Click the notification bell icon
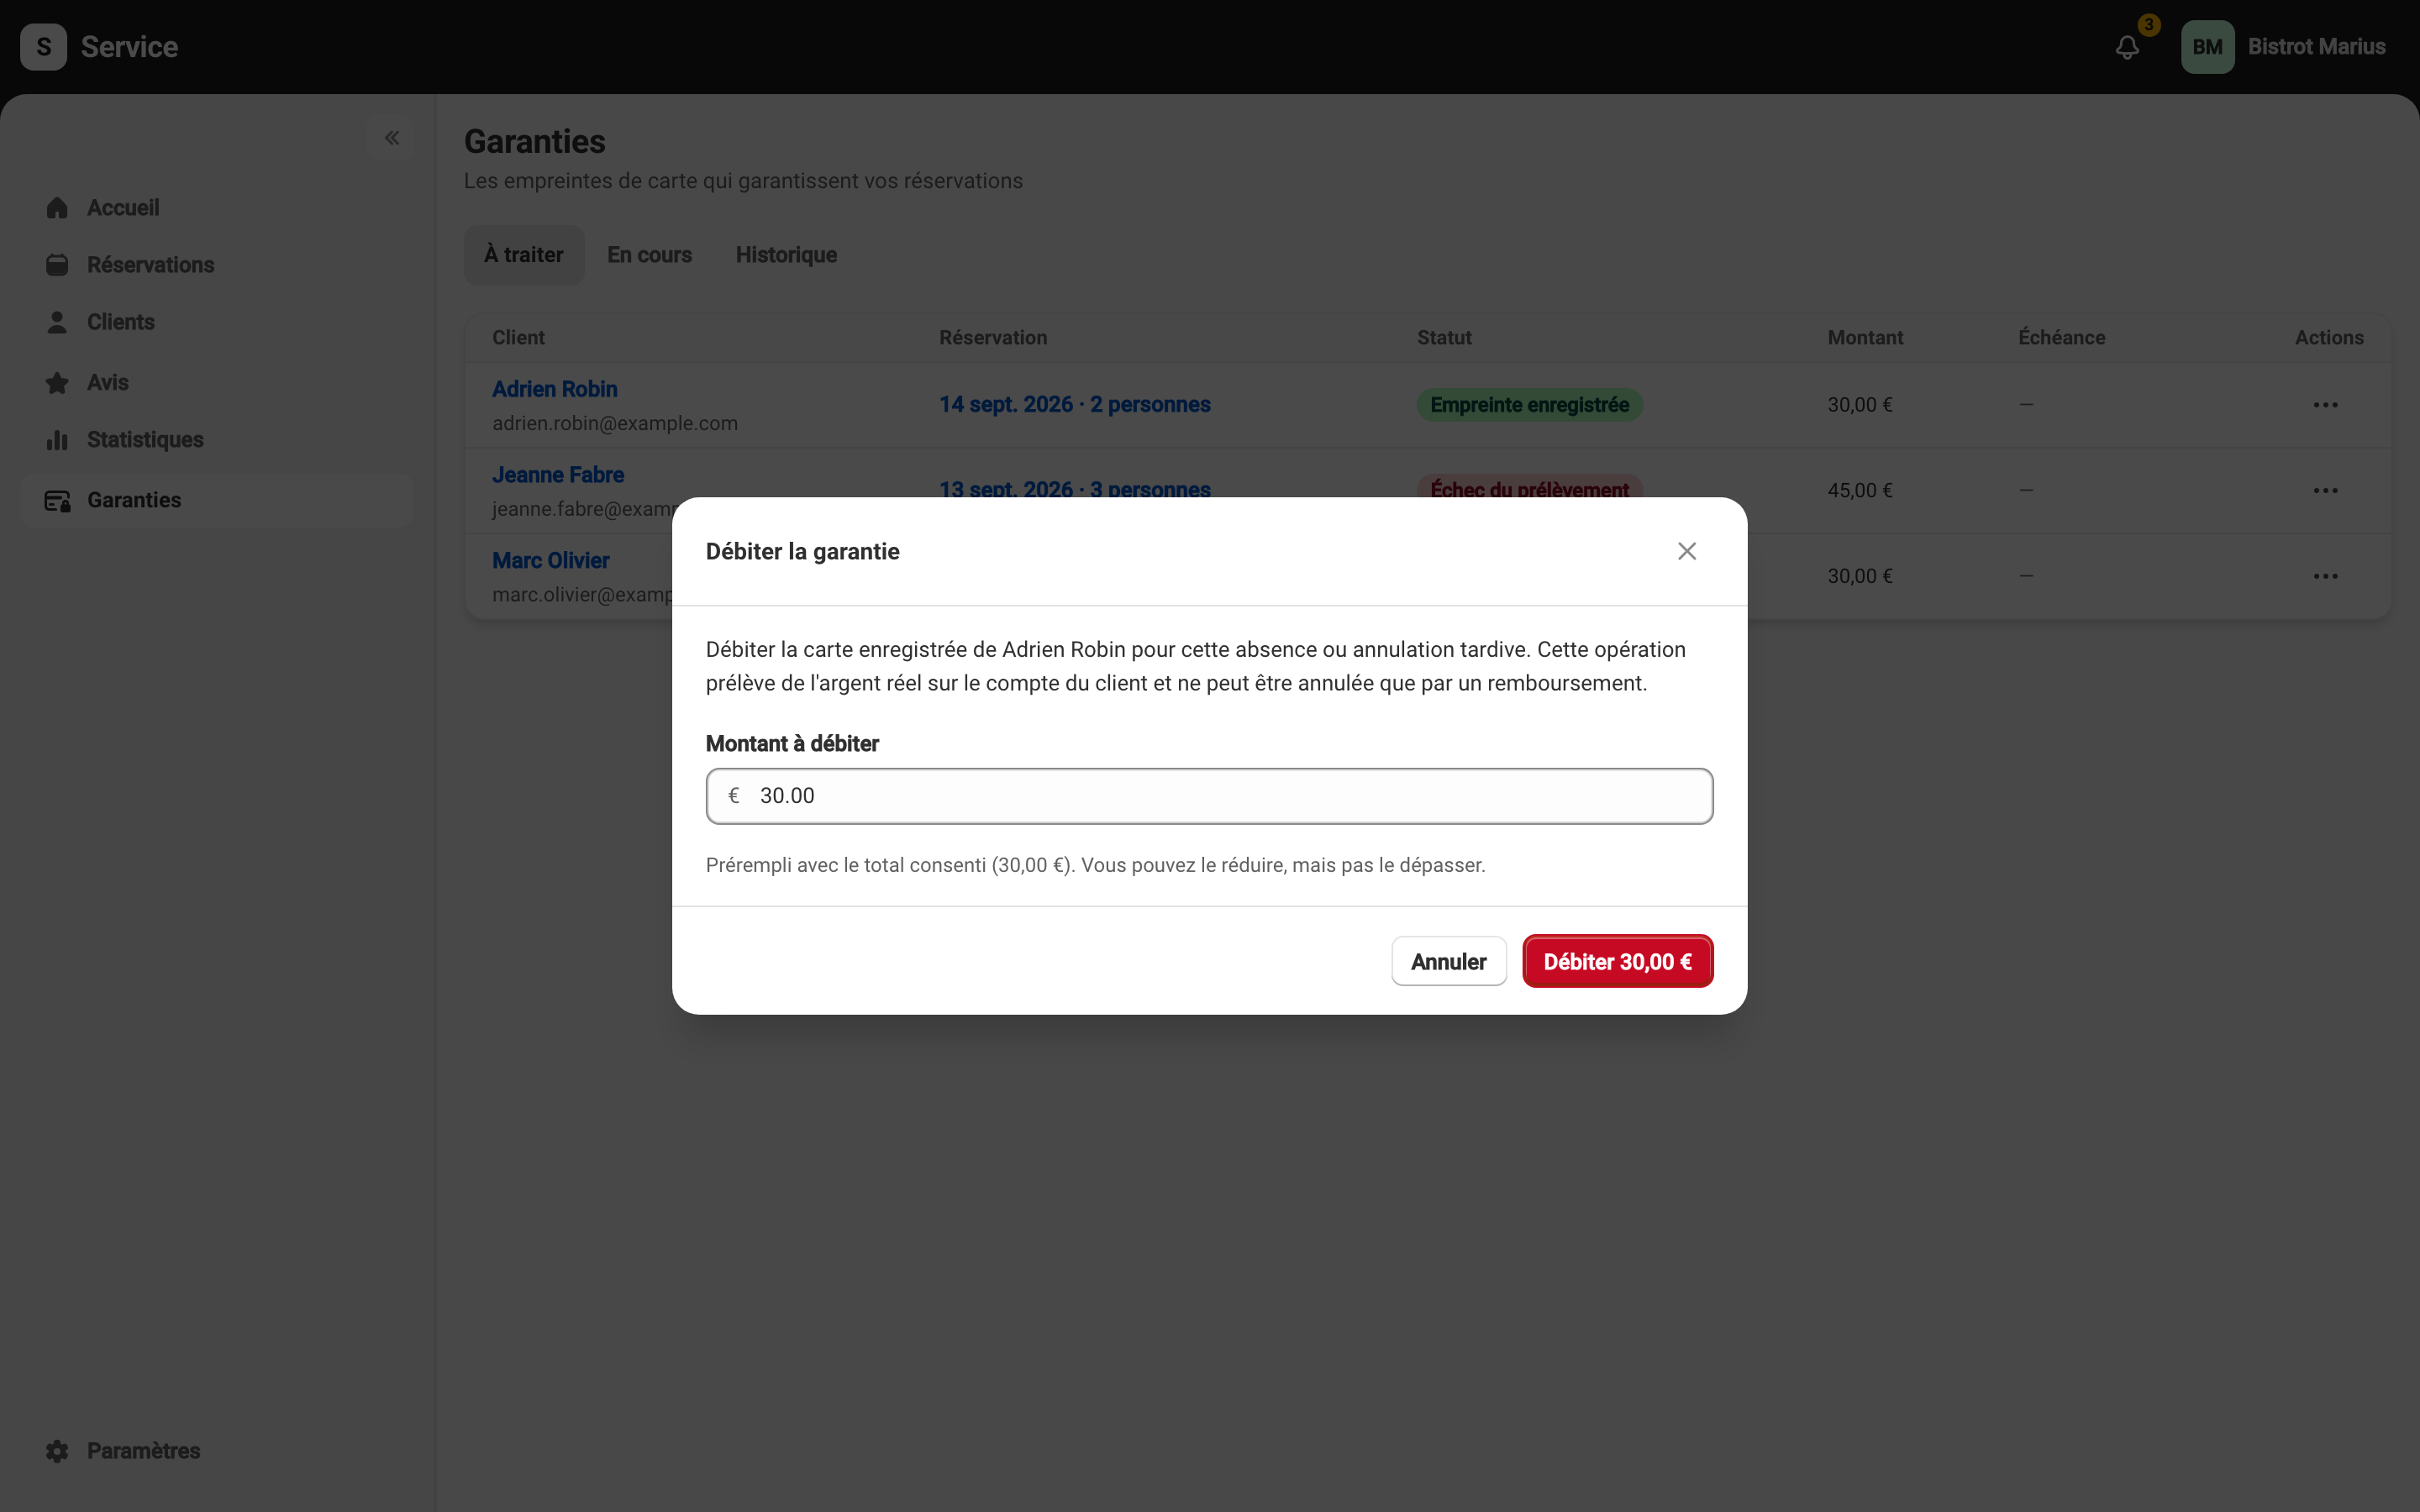Screen dimensions: 2420x1512 2127,47
